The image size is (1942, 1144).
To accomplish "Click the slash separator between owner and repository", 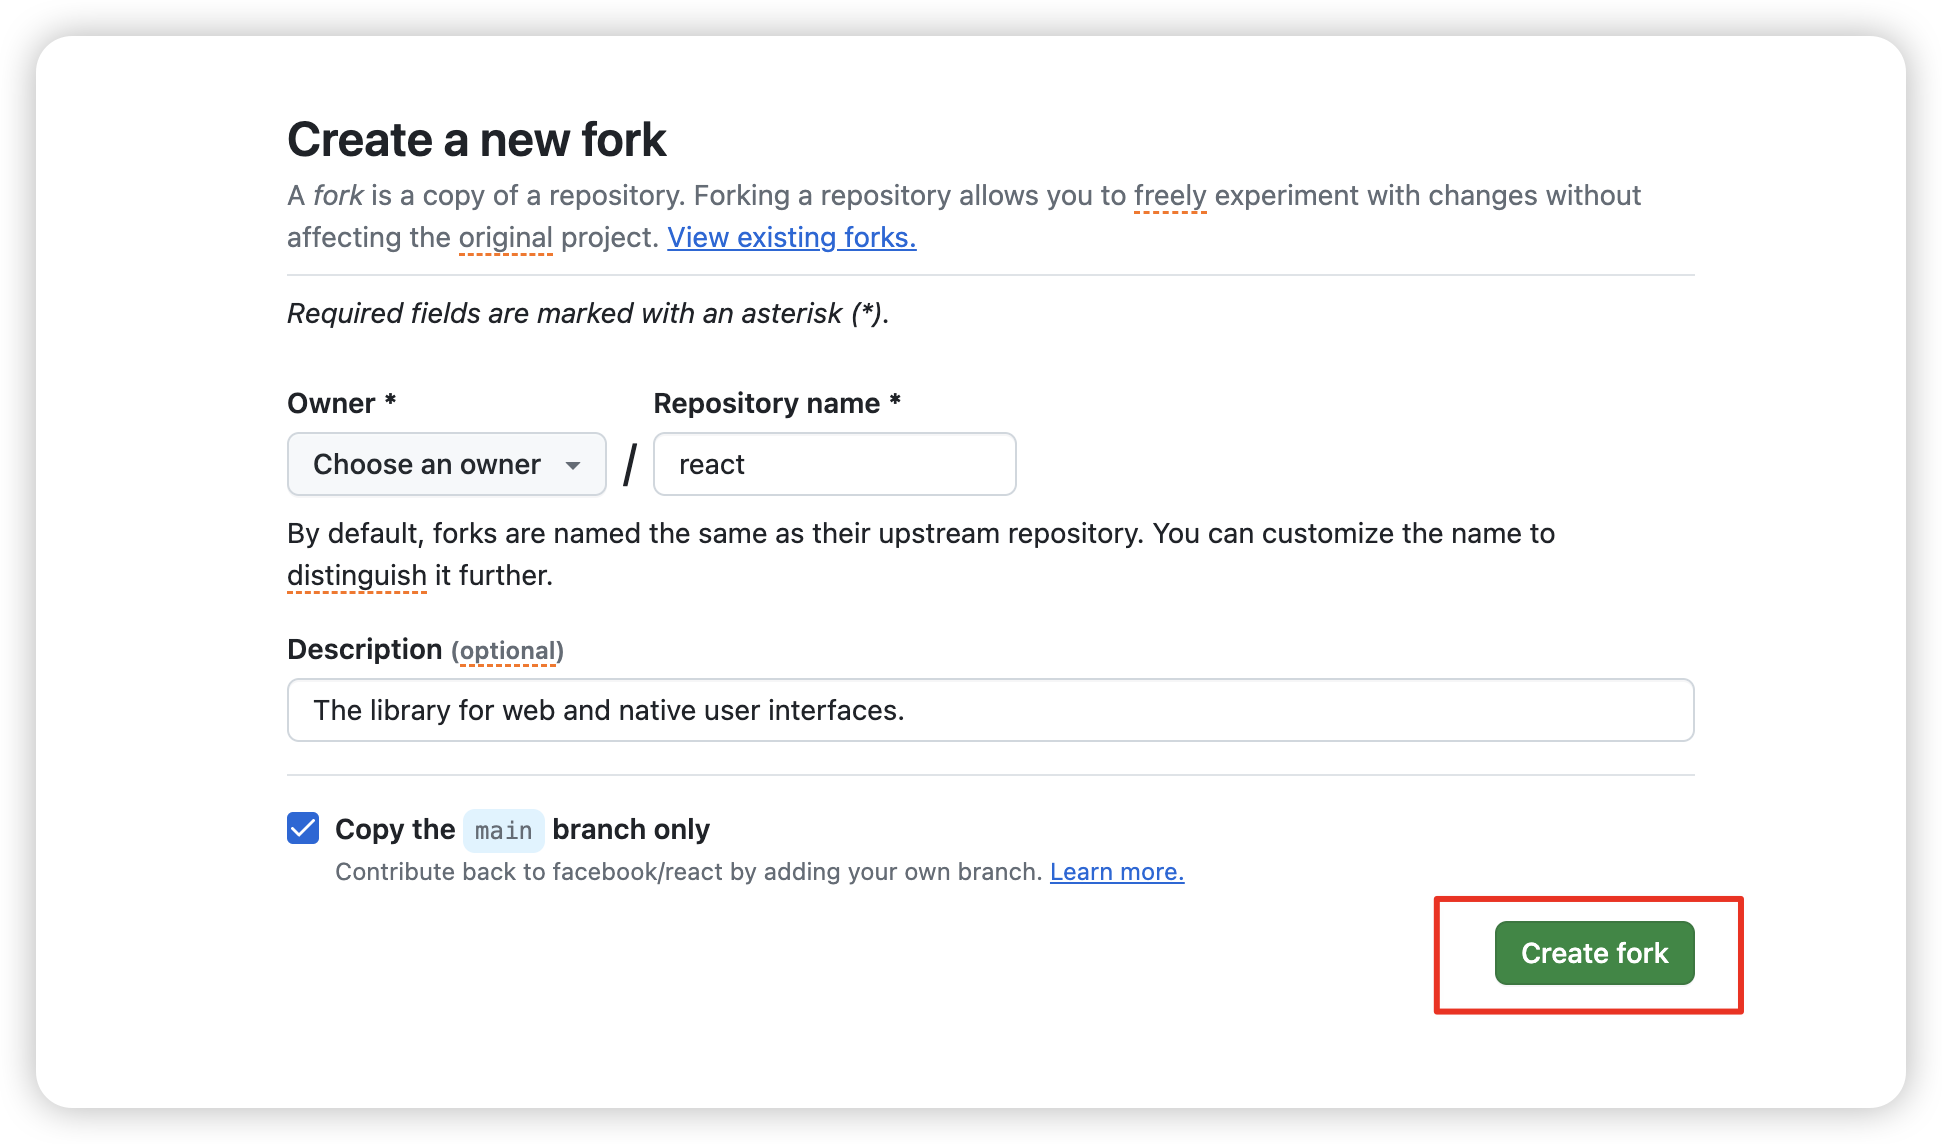I will coord(630,465).
